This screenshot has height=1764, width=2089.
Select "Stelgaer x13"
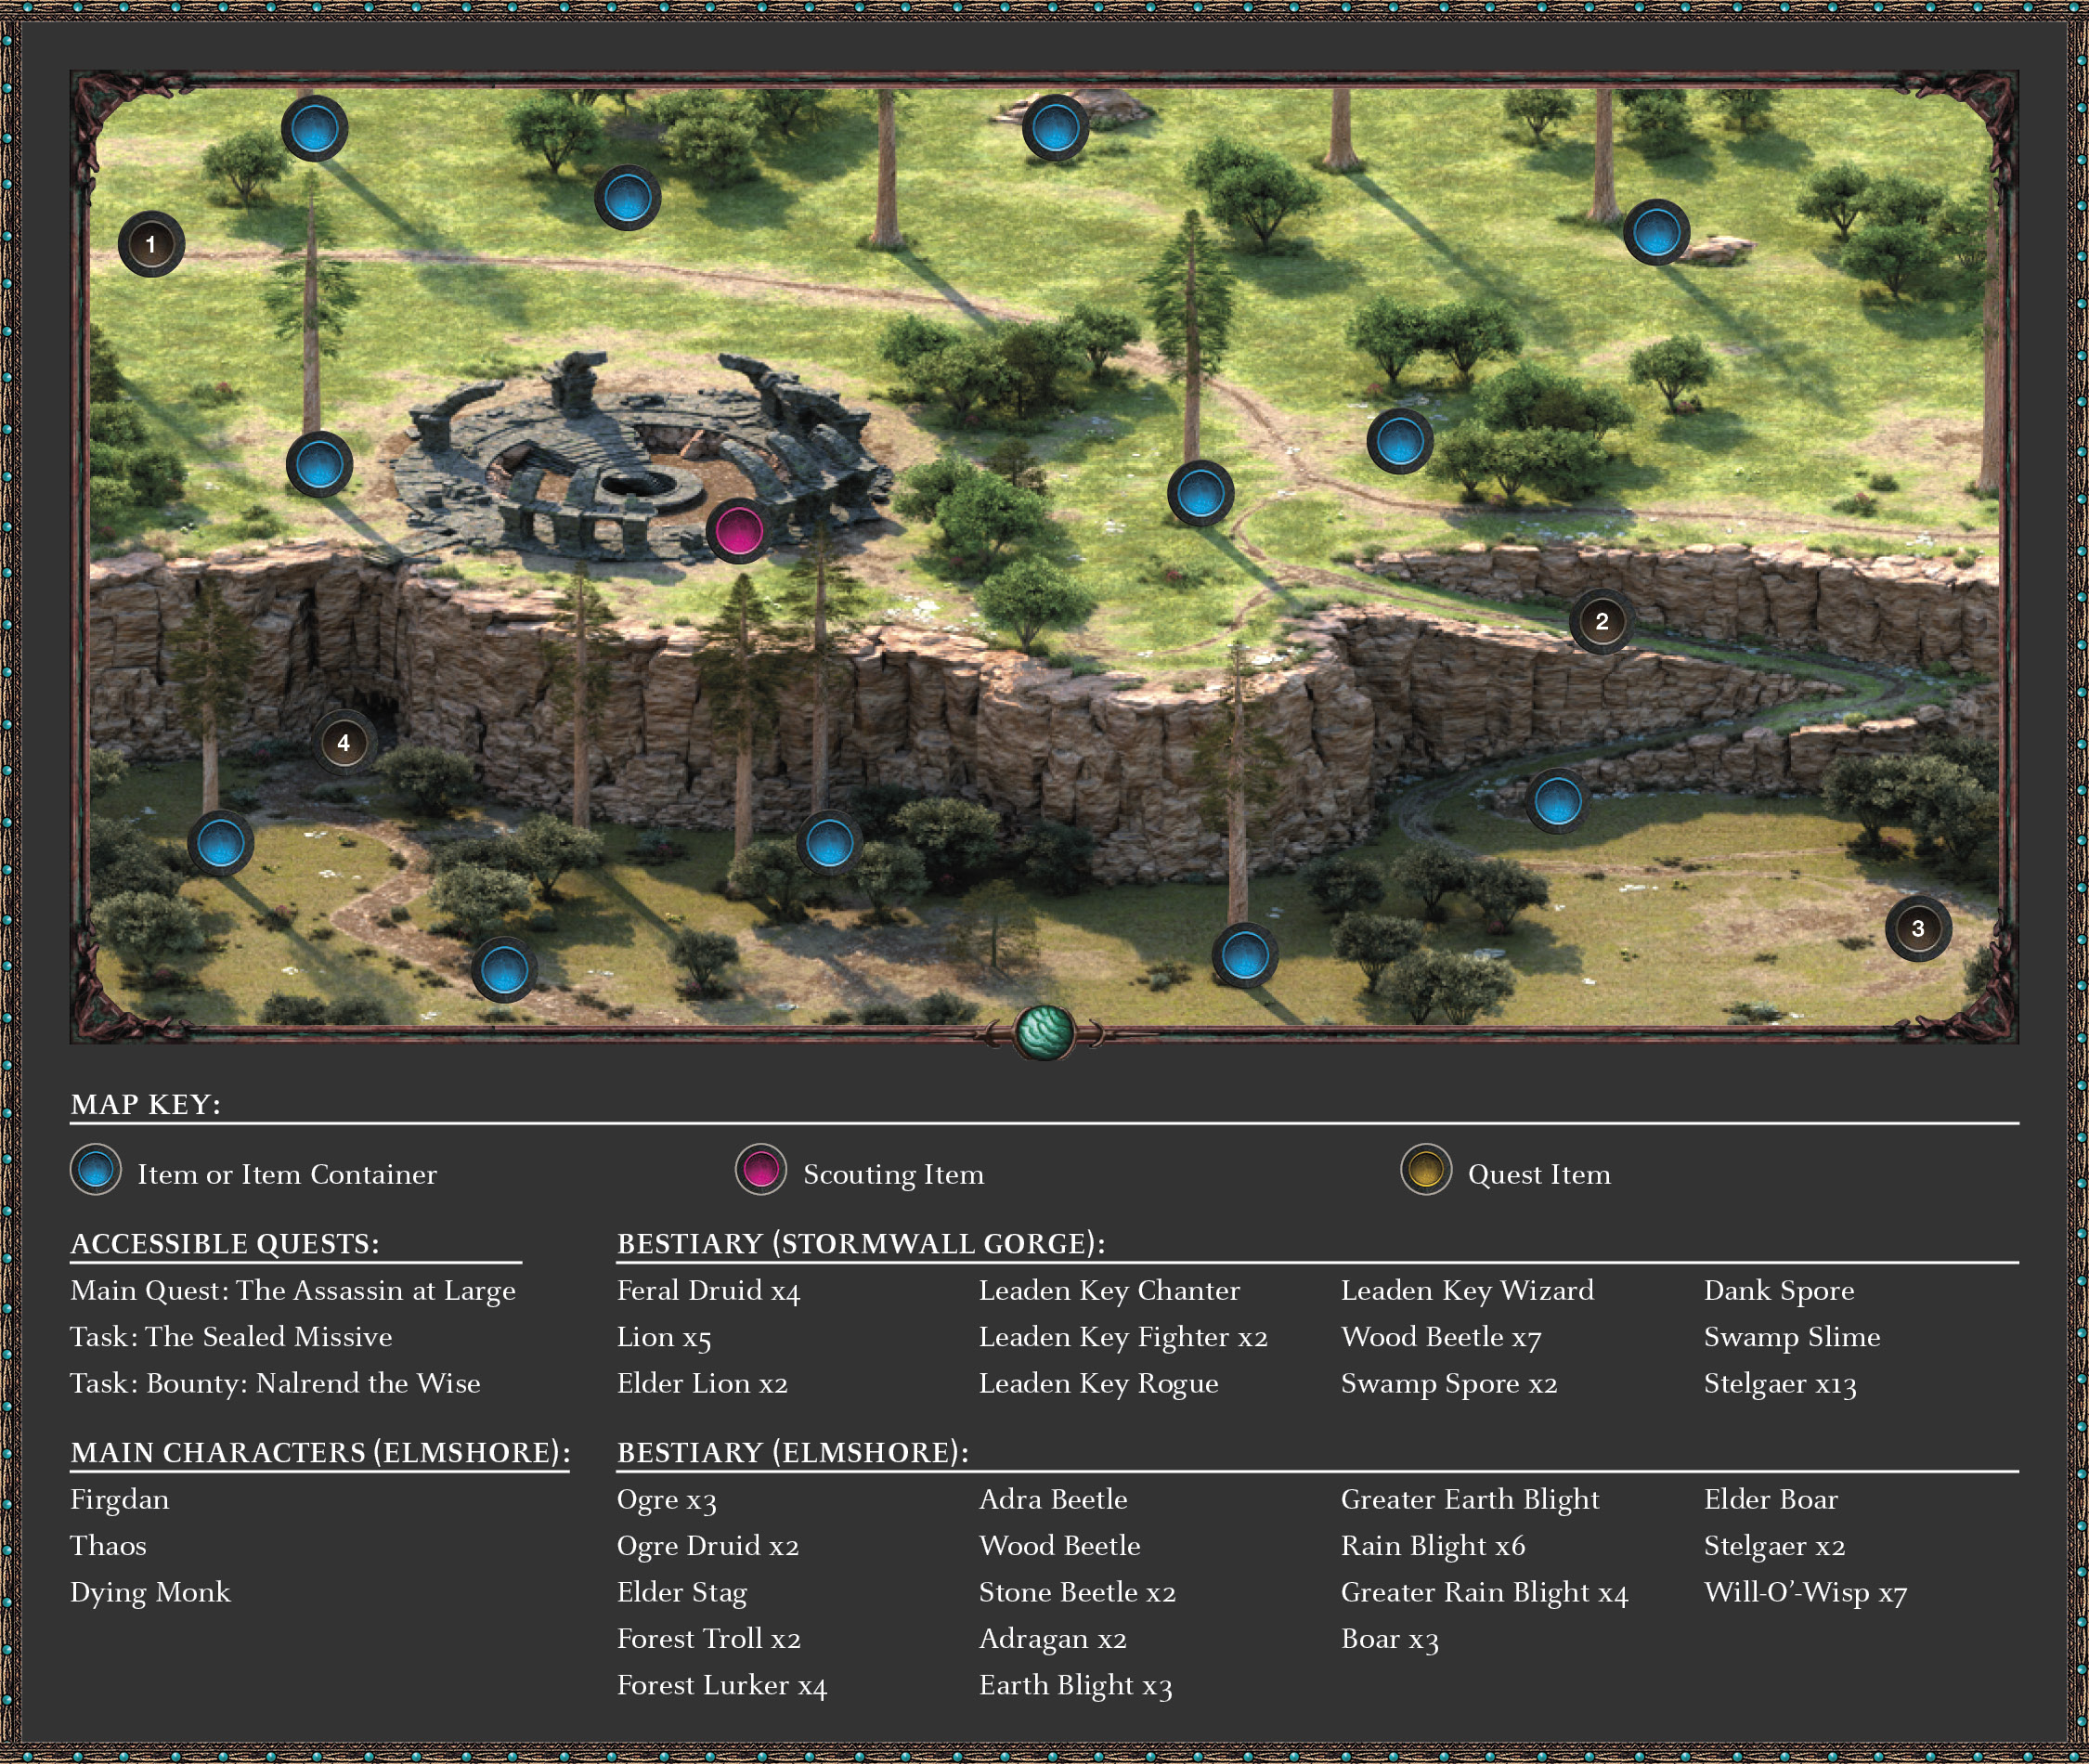click(x=1780, y=1383)
